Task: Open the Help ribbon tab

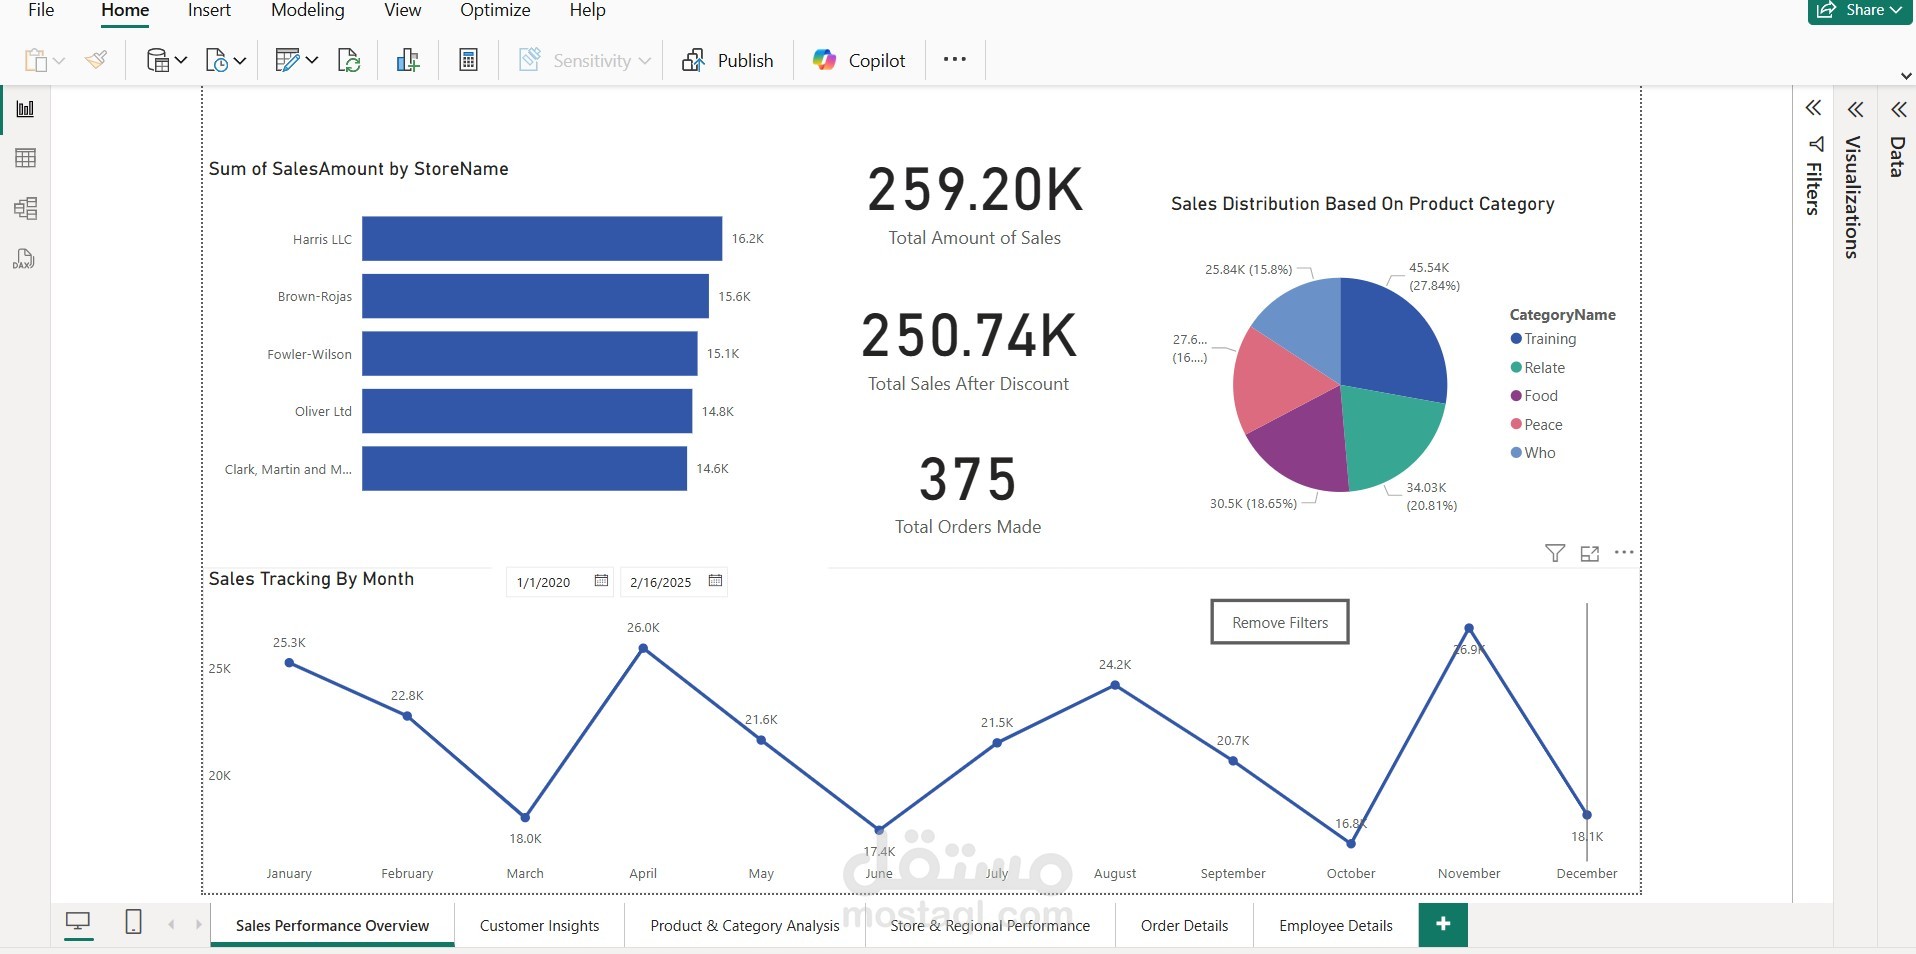Action: click(x=588, y=10)
